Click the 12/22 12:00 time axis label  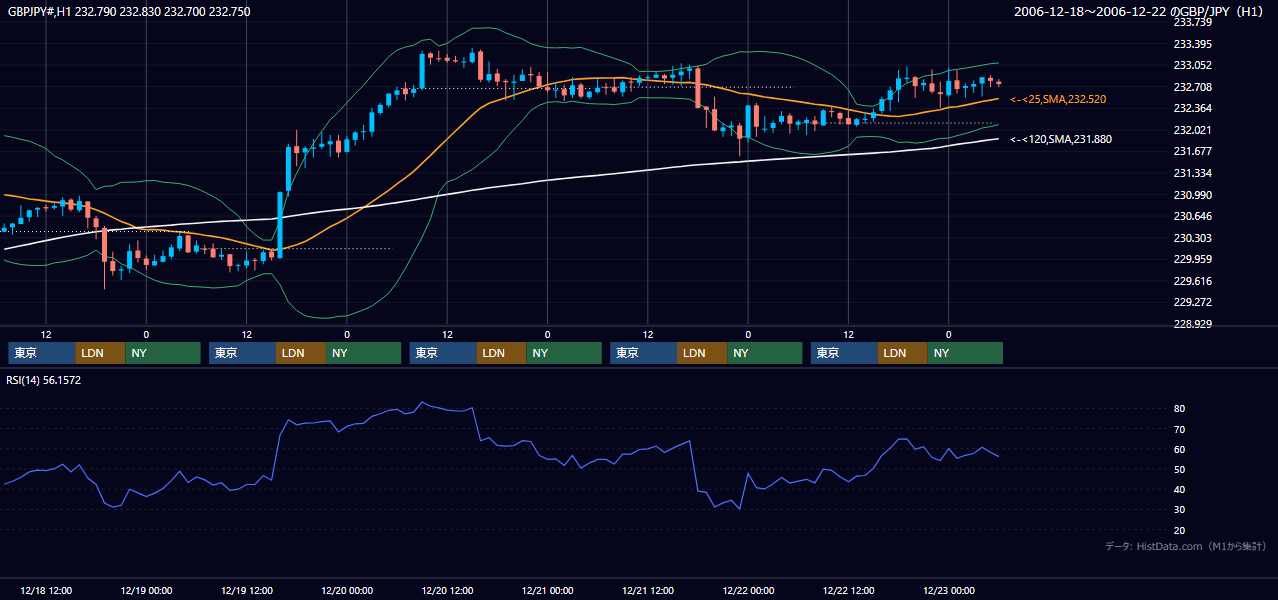[x=848, y=590]
